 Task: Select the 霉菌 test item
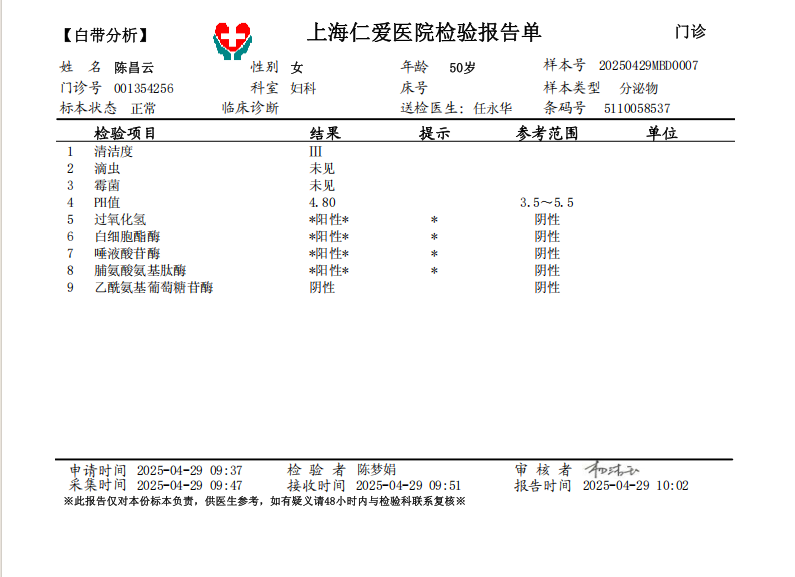coord(107,185)
